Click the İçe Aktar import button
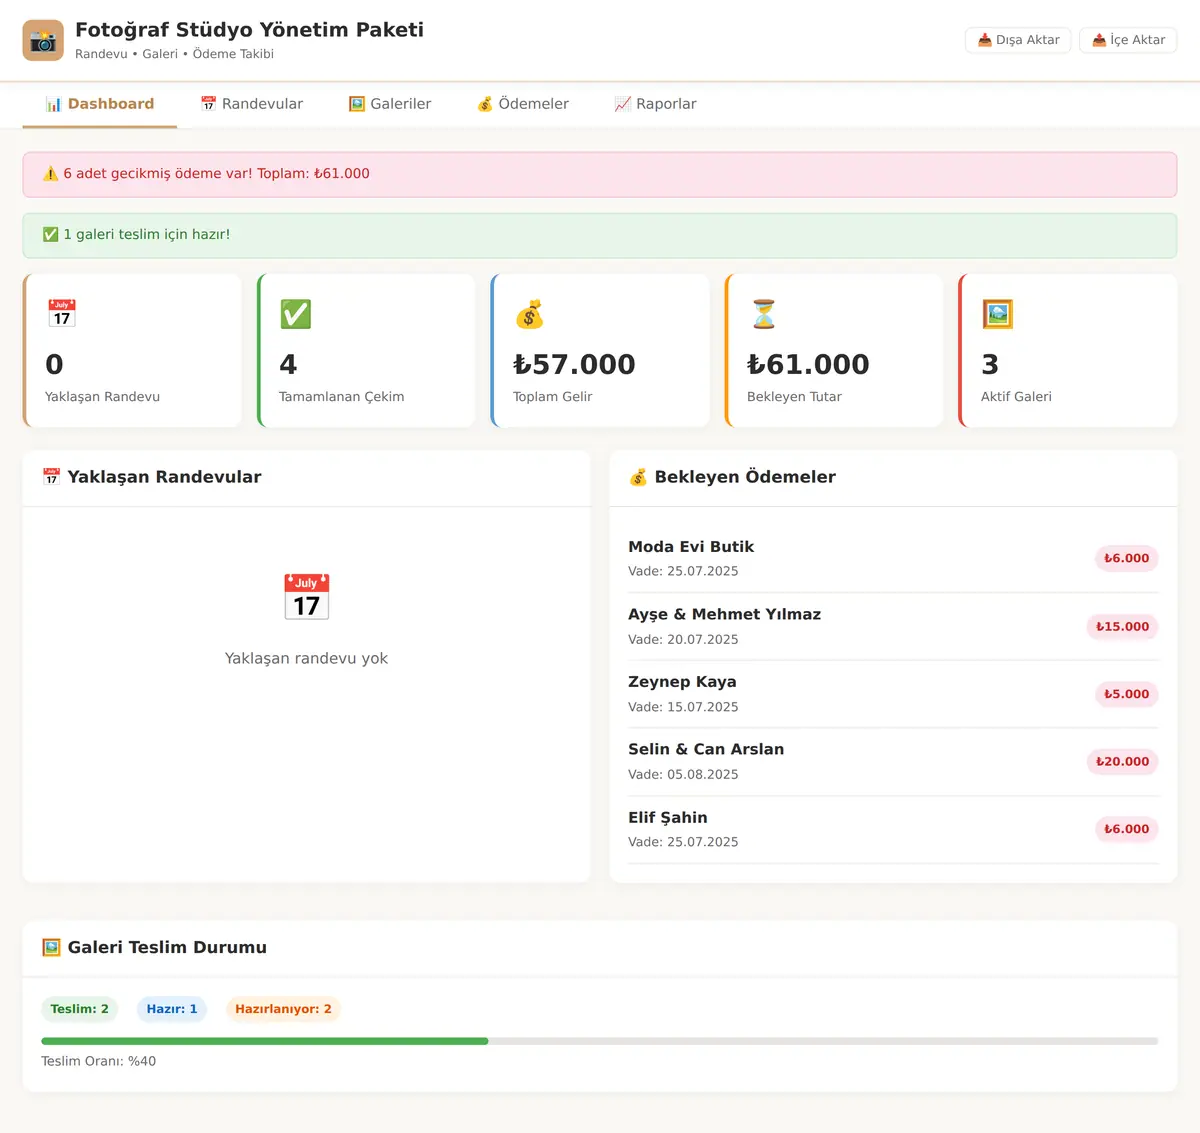1200x1133 pixels. click(x=1128, y=40)
